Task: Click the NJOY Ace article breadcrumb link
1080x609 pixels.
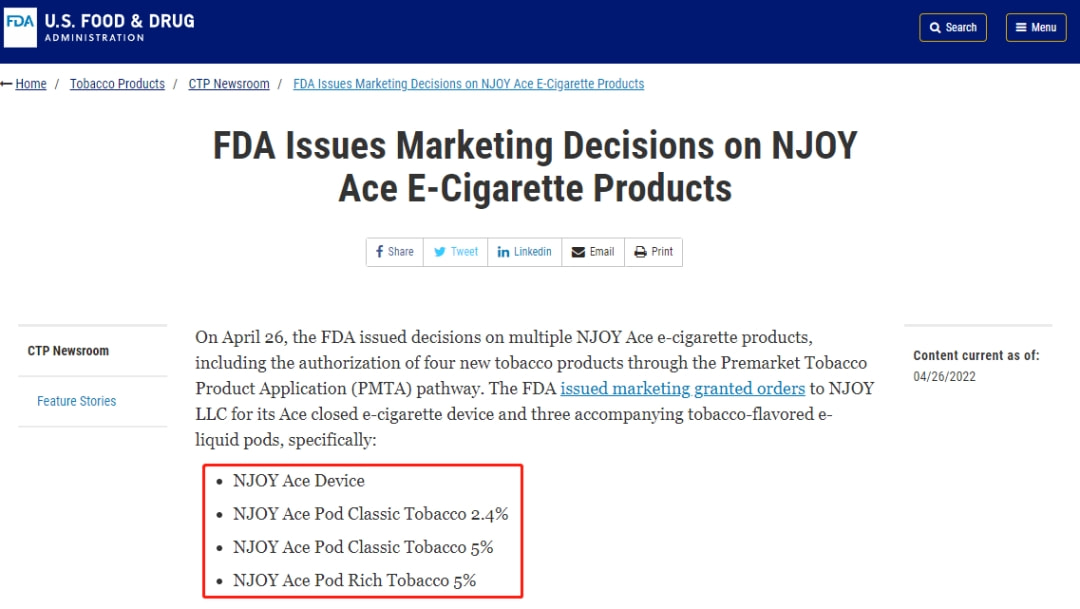Action: 468,84
